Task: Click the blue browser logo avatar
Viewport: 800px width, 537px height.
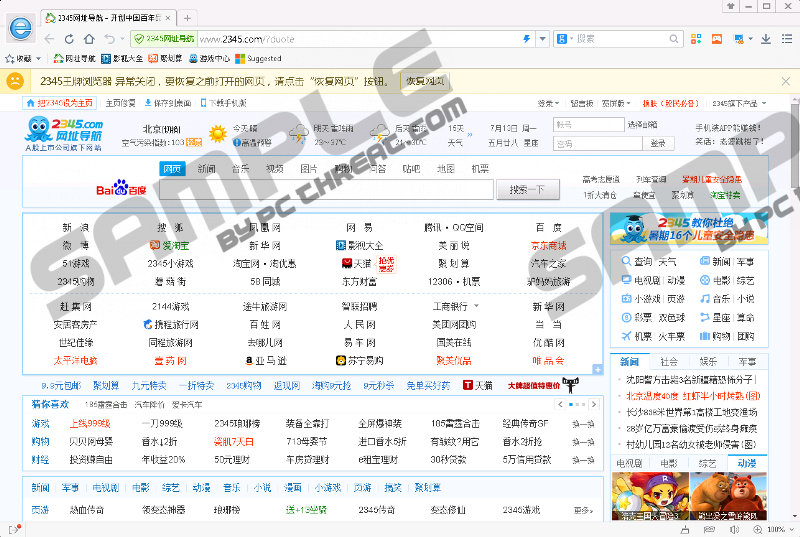Action: tap(21, 28)
